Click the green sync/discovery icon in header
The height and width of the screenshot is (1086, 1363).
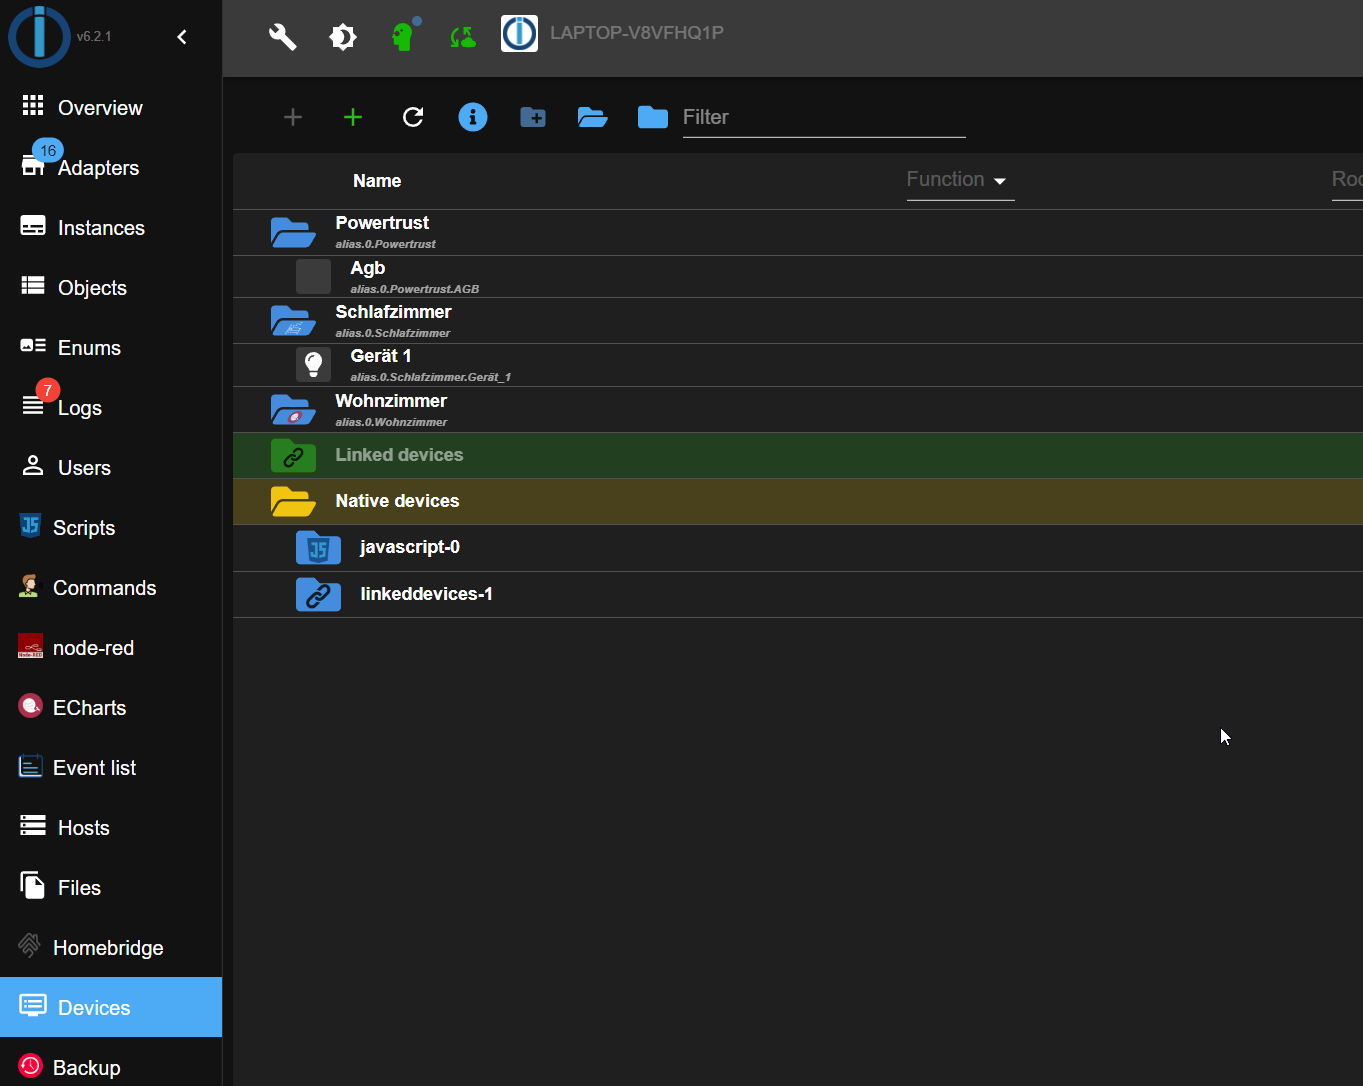pyautogui.click(x=462, y=36)
